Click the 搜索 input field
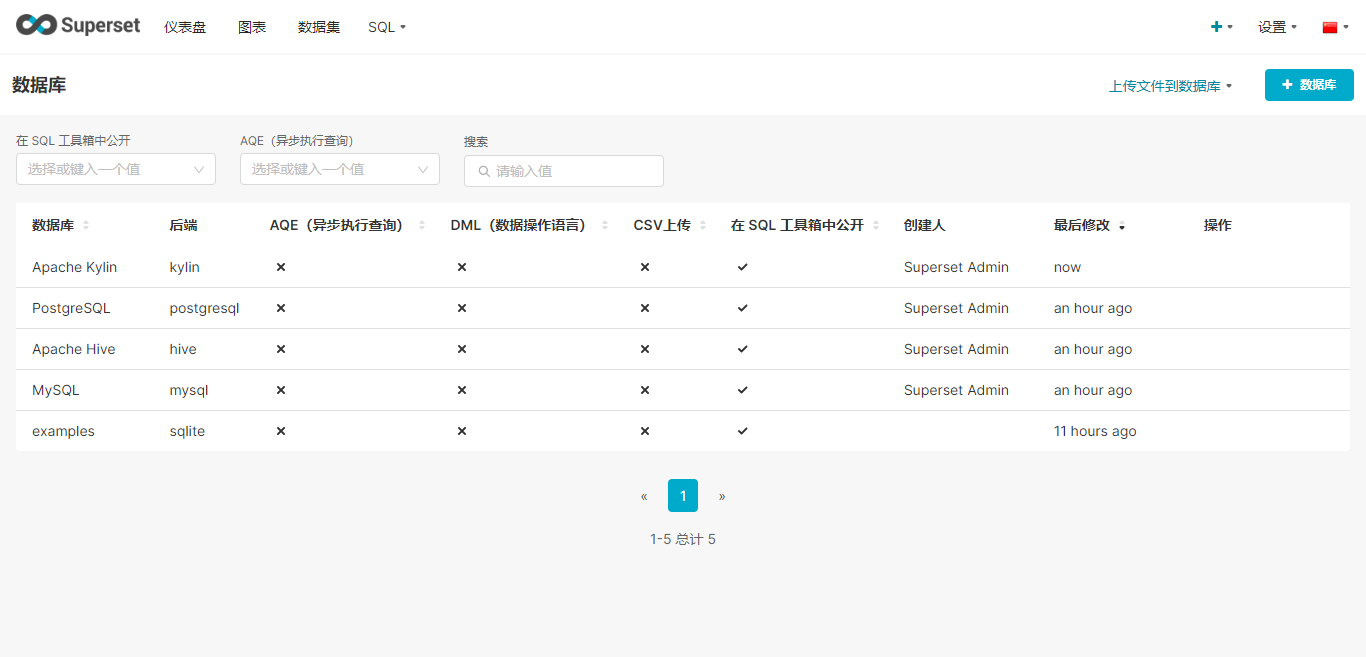The height and width of the screenshot is (657, 1366). coord(564,171)
